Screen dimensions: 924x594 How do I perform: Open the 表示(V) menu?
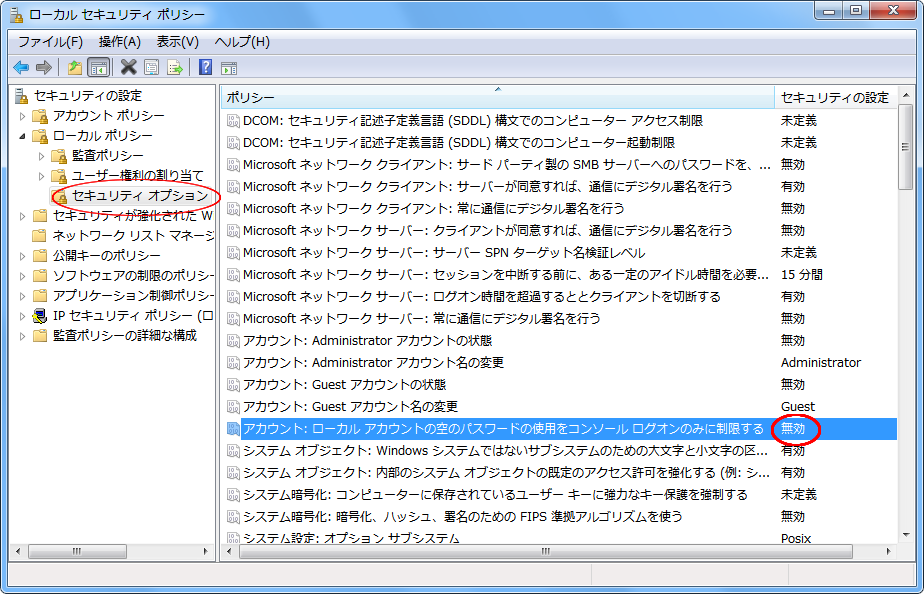coord(177,41)
